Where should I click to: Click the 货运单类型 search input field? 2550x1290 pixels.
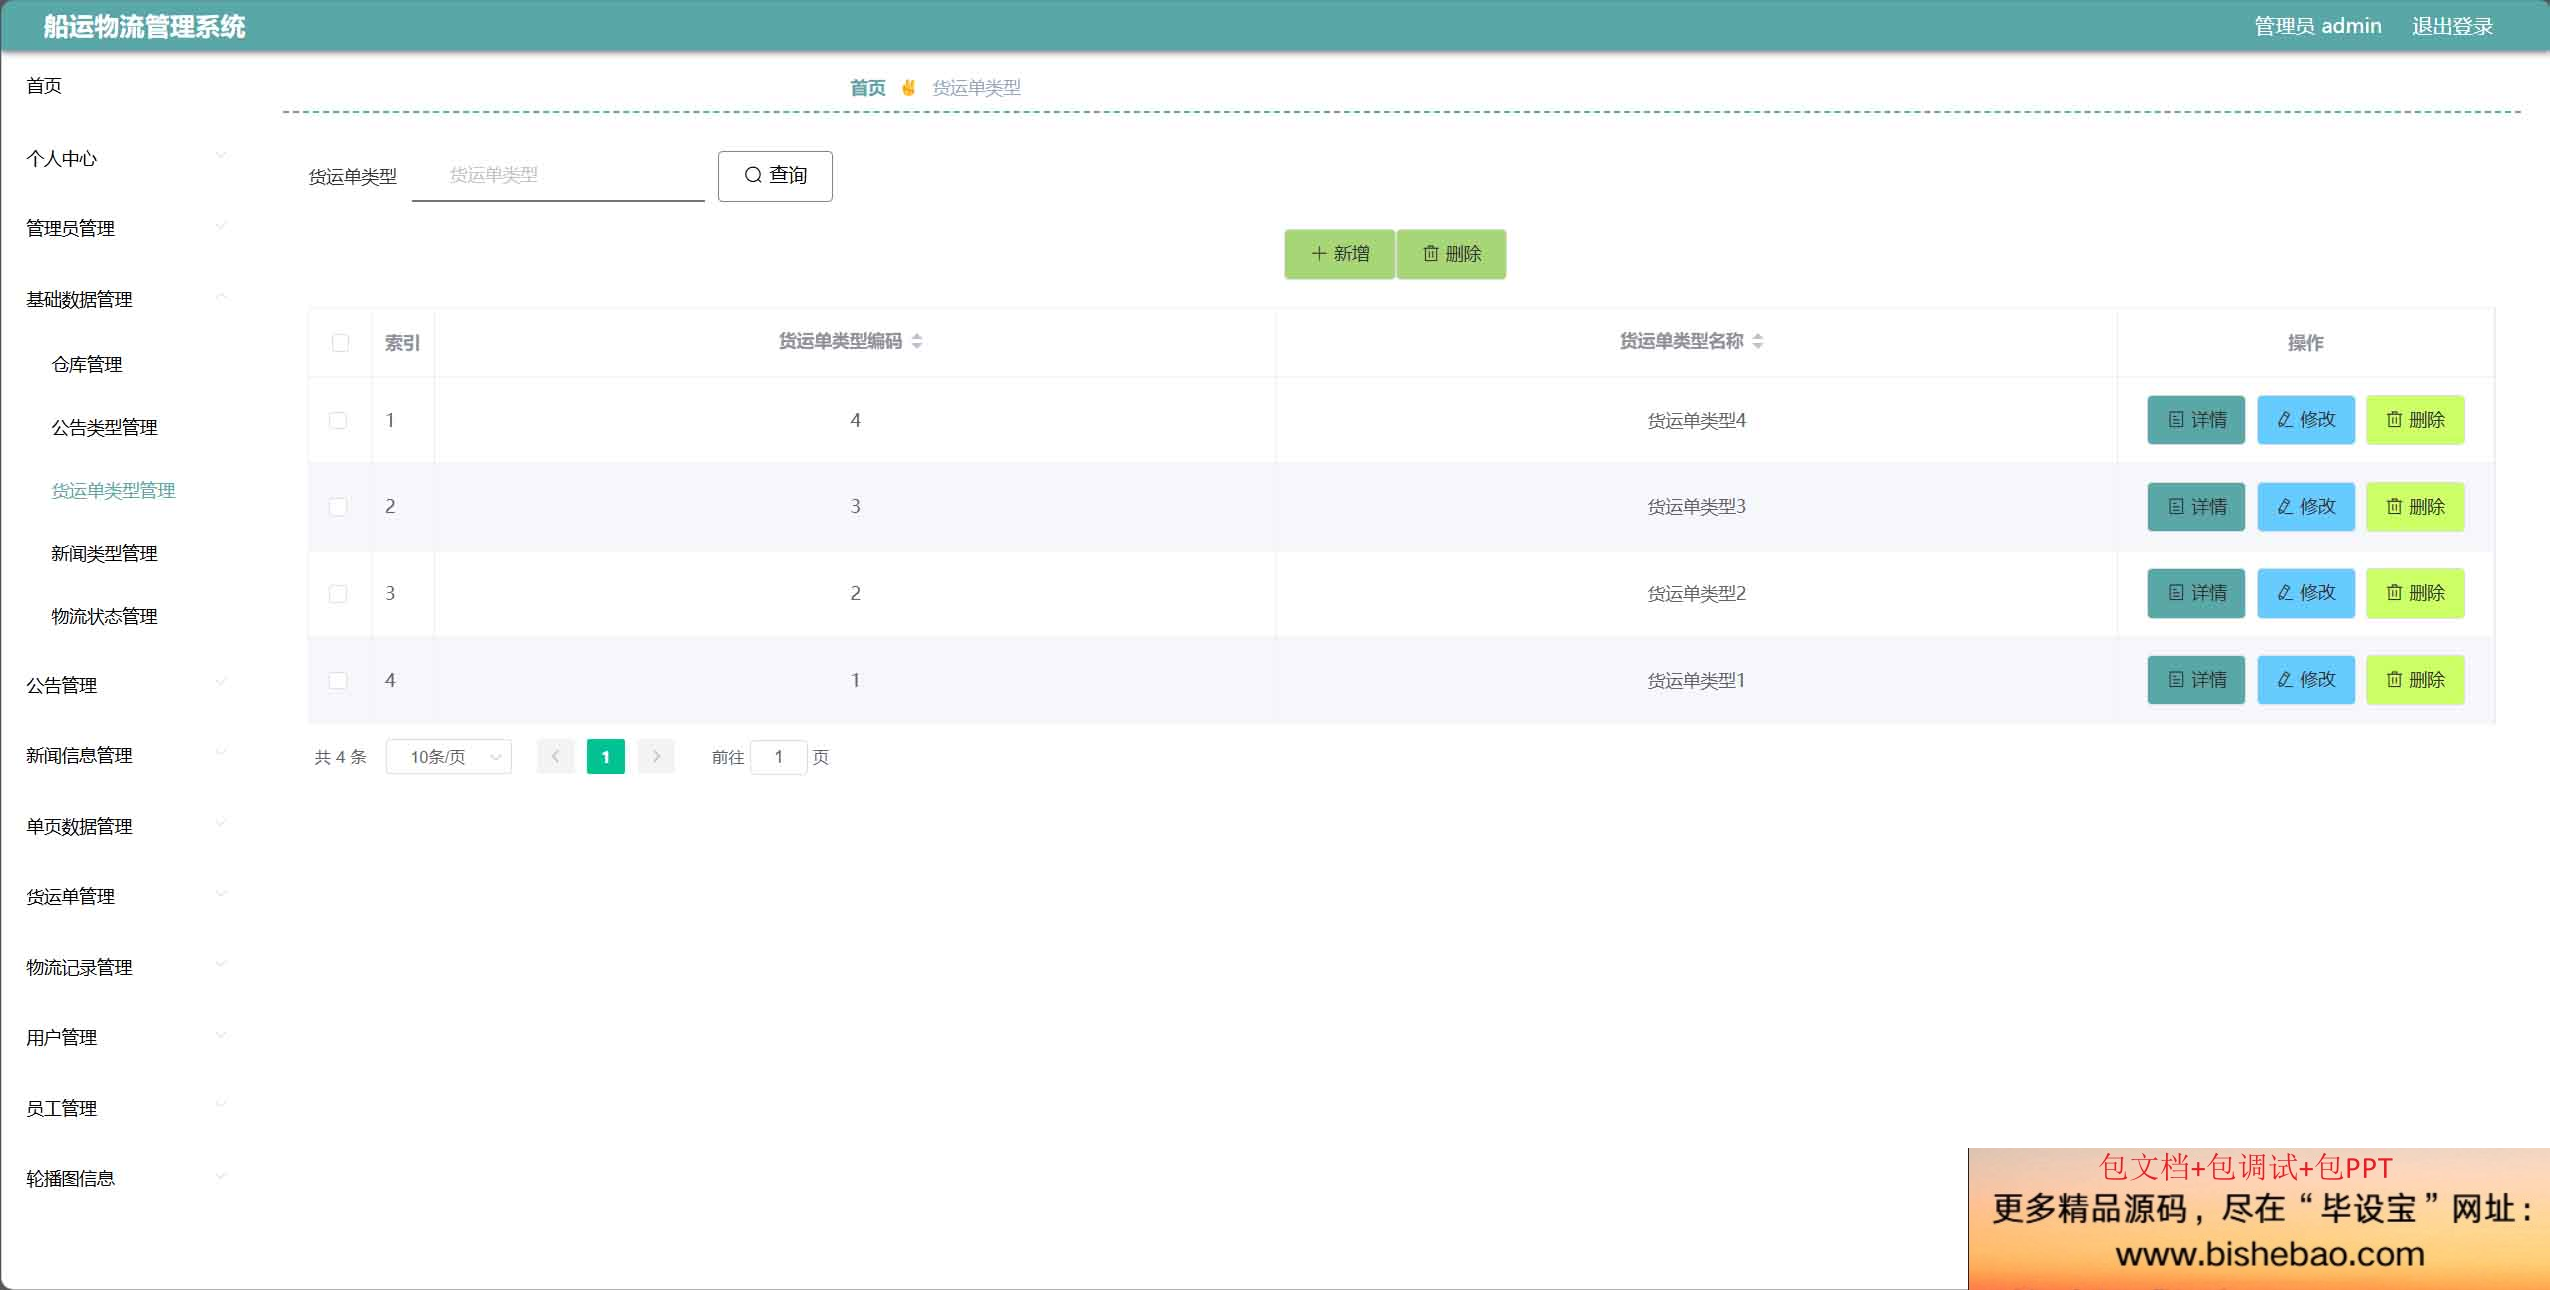pyautogui.click(x=558, y=176)
